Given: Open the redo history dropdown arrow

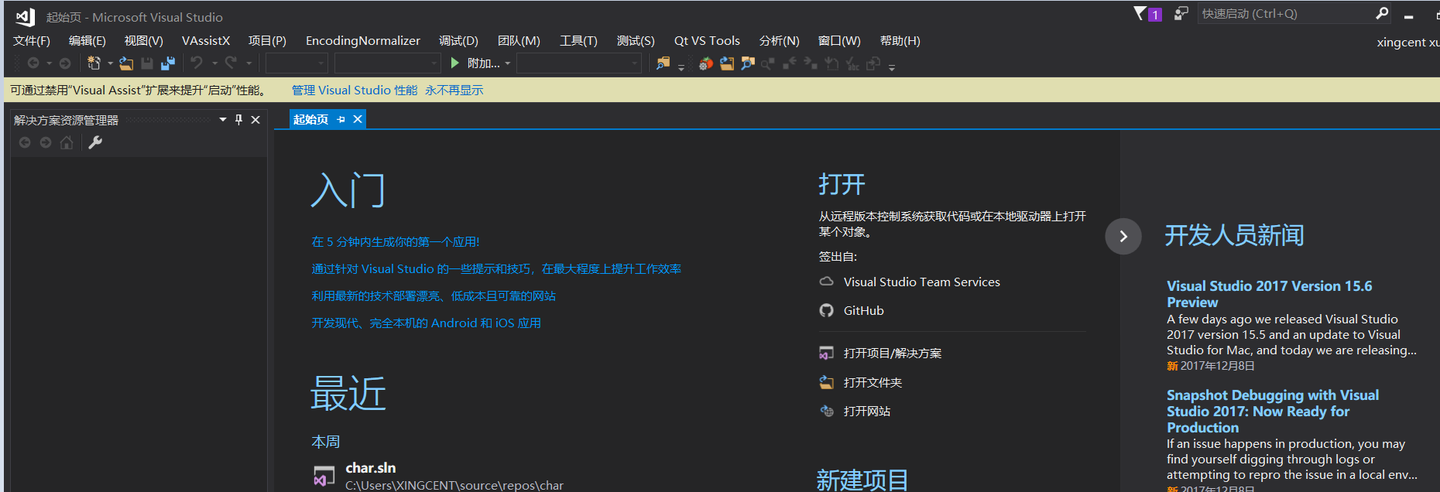Looking at the screenshot, I should [248, 63].
